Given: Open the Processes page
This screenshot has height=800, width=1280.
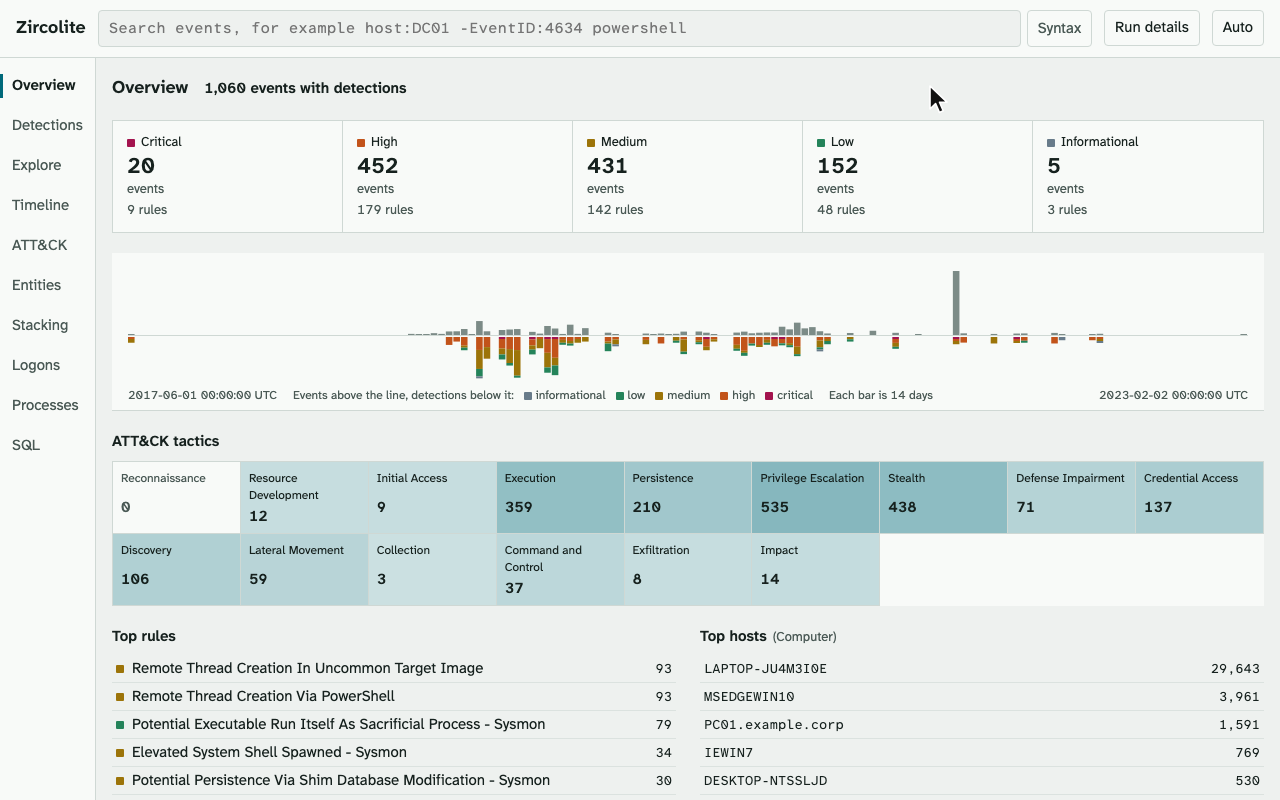Looking at the screenshot, I should [47, 405].
